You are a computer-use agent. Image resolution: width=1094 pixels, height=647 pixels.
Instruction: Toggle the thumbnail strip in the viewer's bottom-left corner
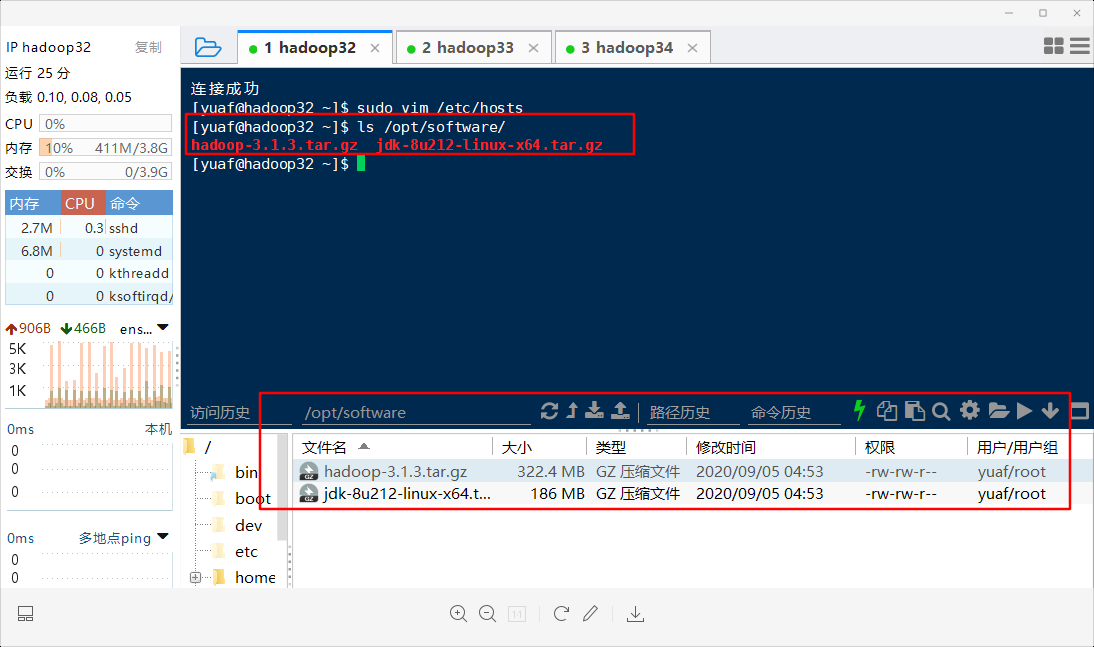(x=26, y=613)
